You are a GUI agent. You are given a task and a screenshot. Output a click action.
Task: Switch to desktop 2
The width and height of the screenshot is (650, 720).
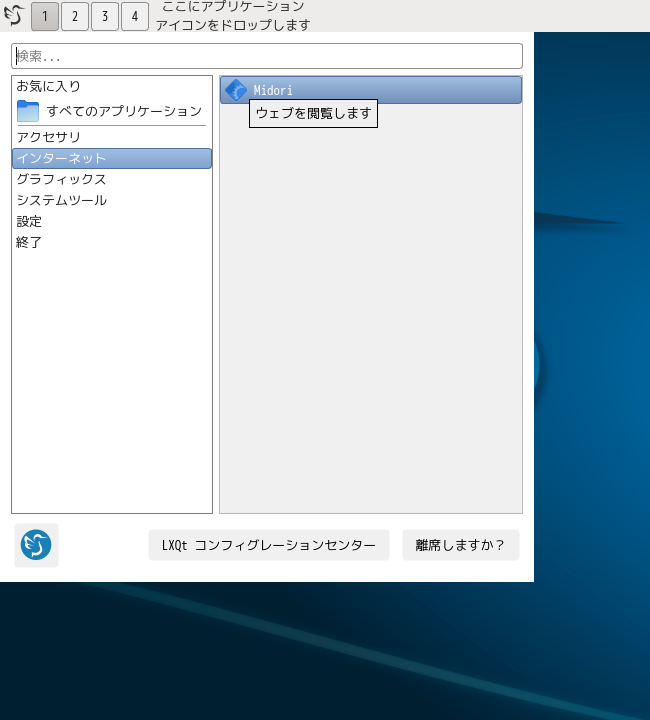click(x=75, y=16)
